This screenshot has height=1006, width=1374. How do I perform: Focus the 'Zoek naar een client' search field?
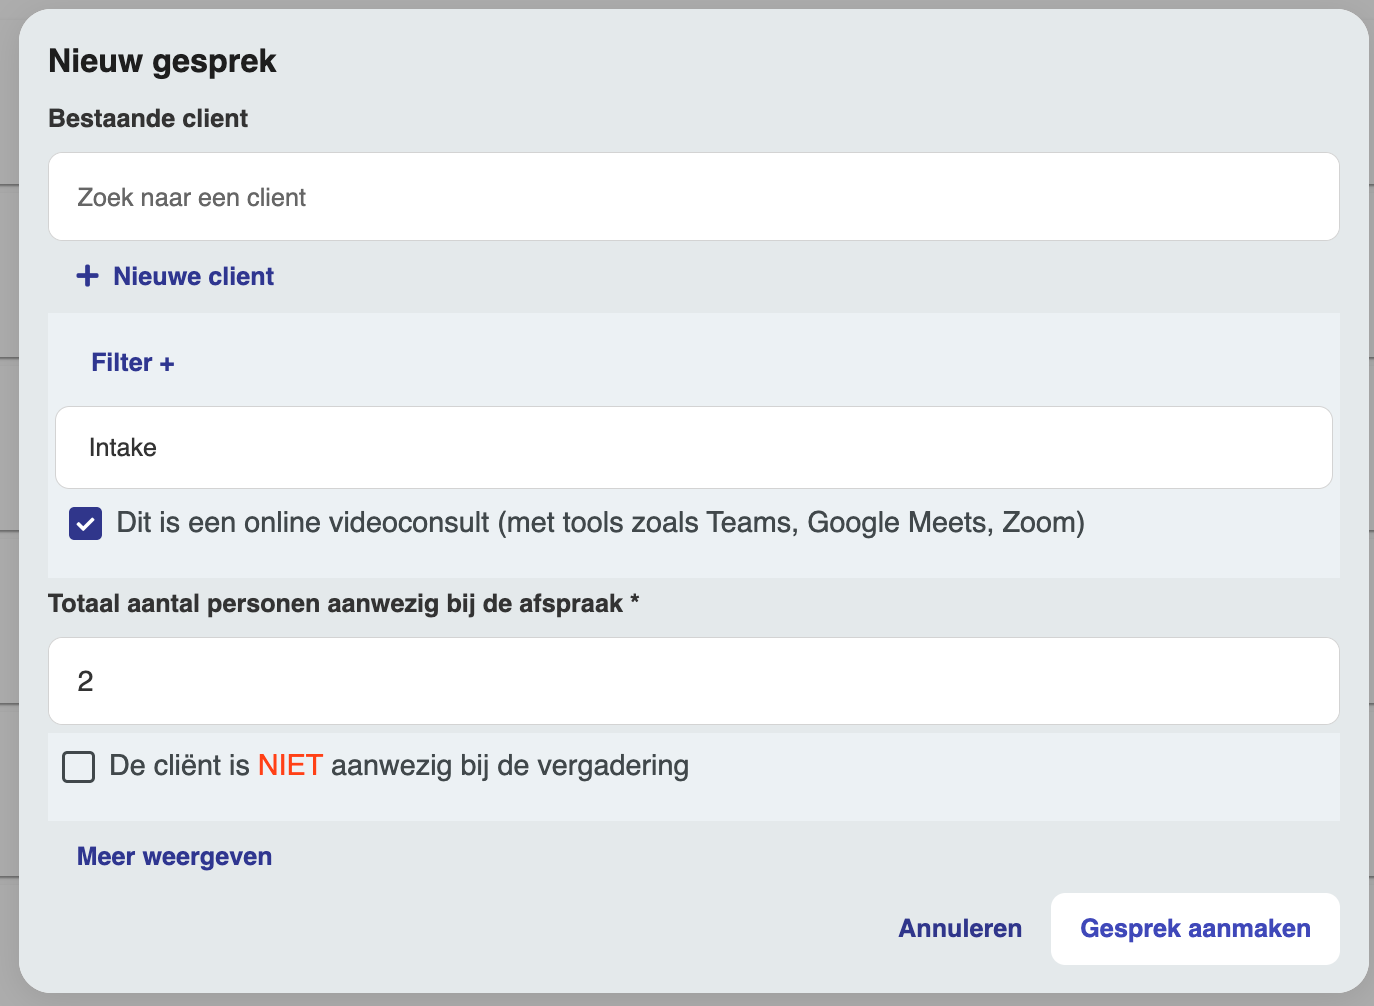click(x=693, y=197)
